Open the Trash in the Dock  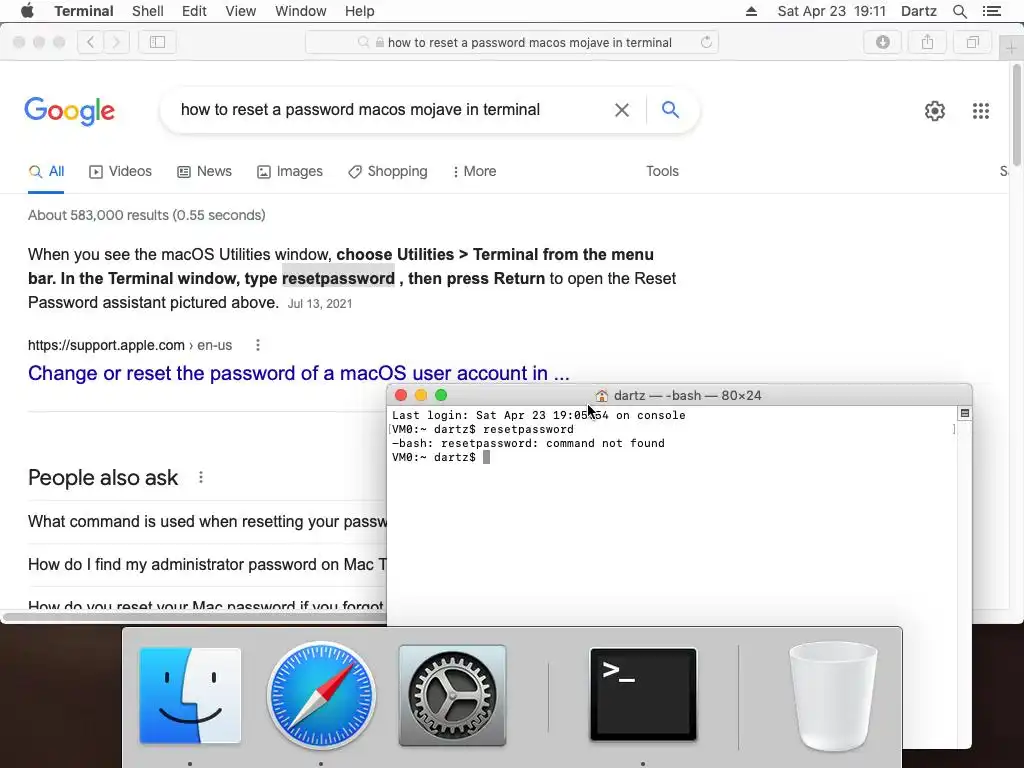[833, 696]
